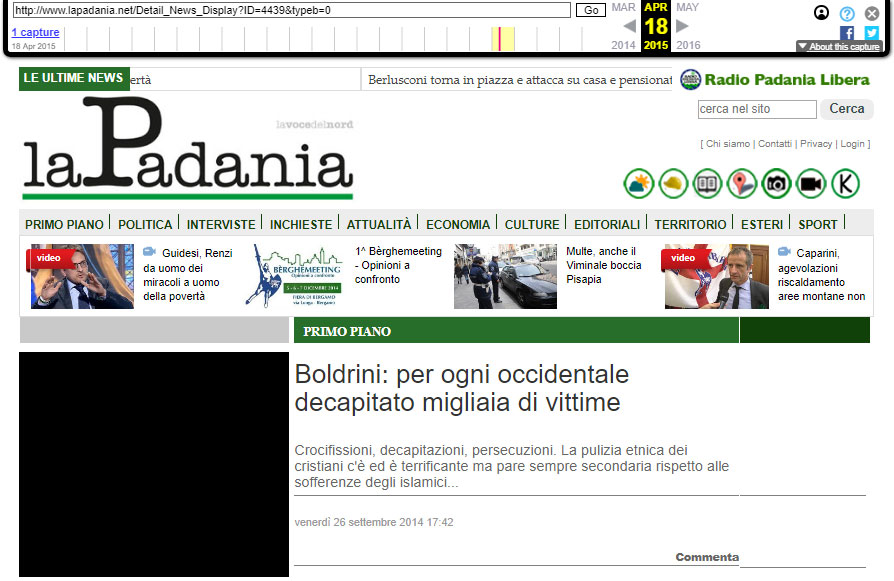This screenshot has width=894, height=581.
Task: Go to the next capture arrow
Action: tap(682, 26)
